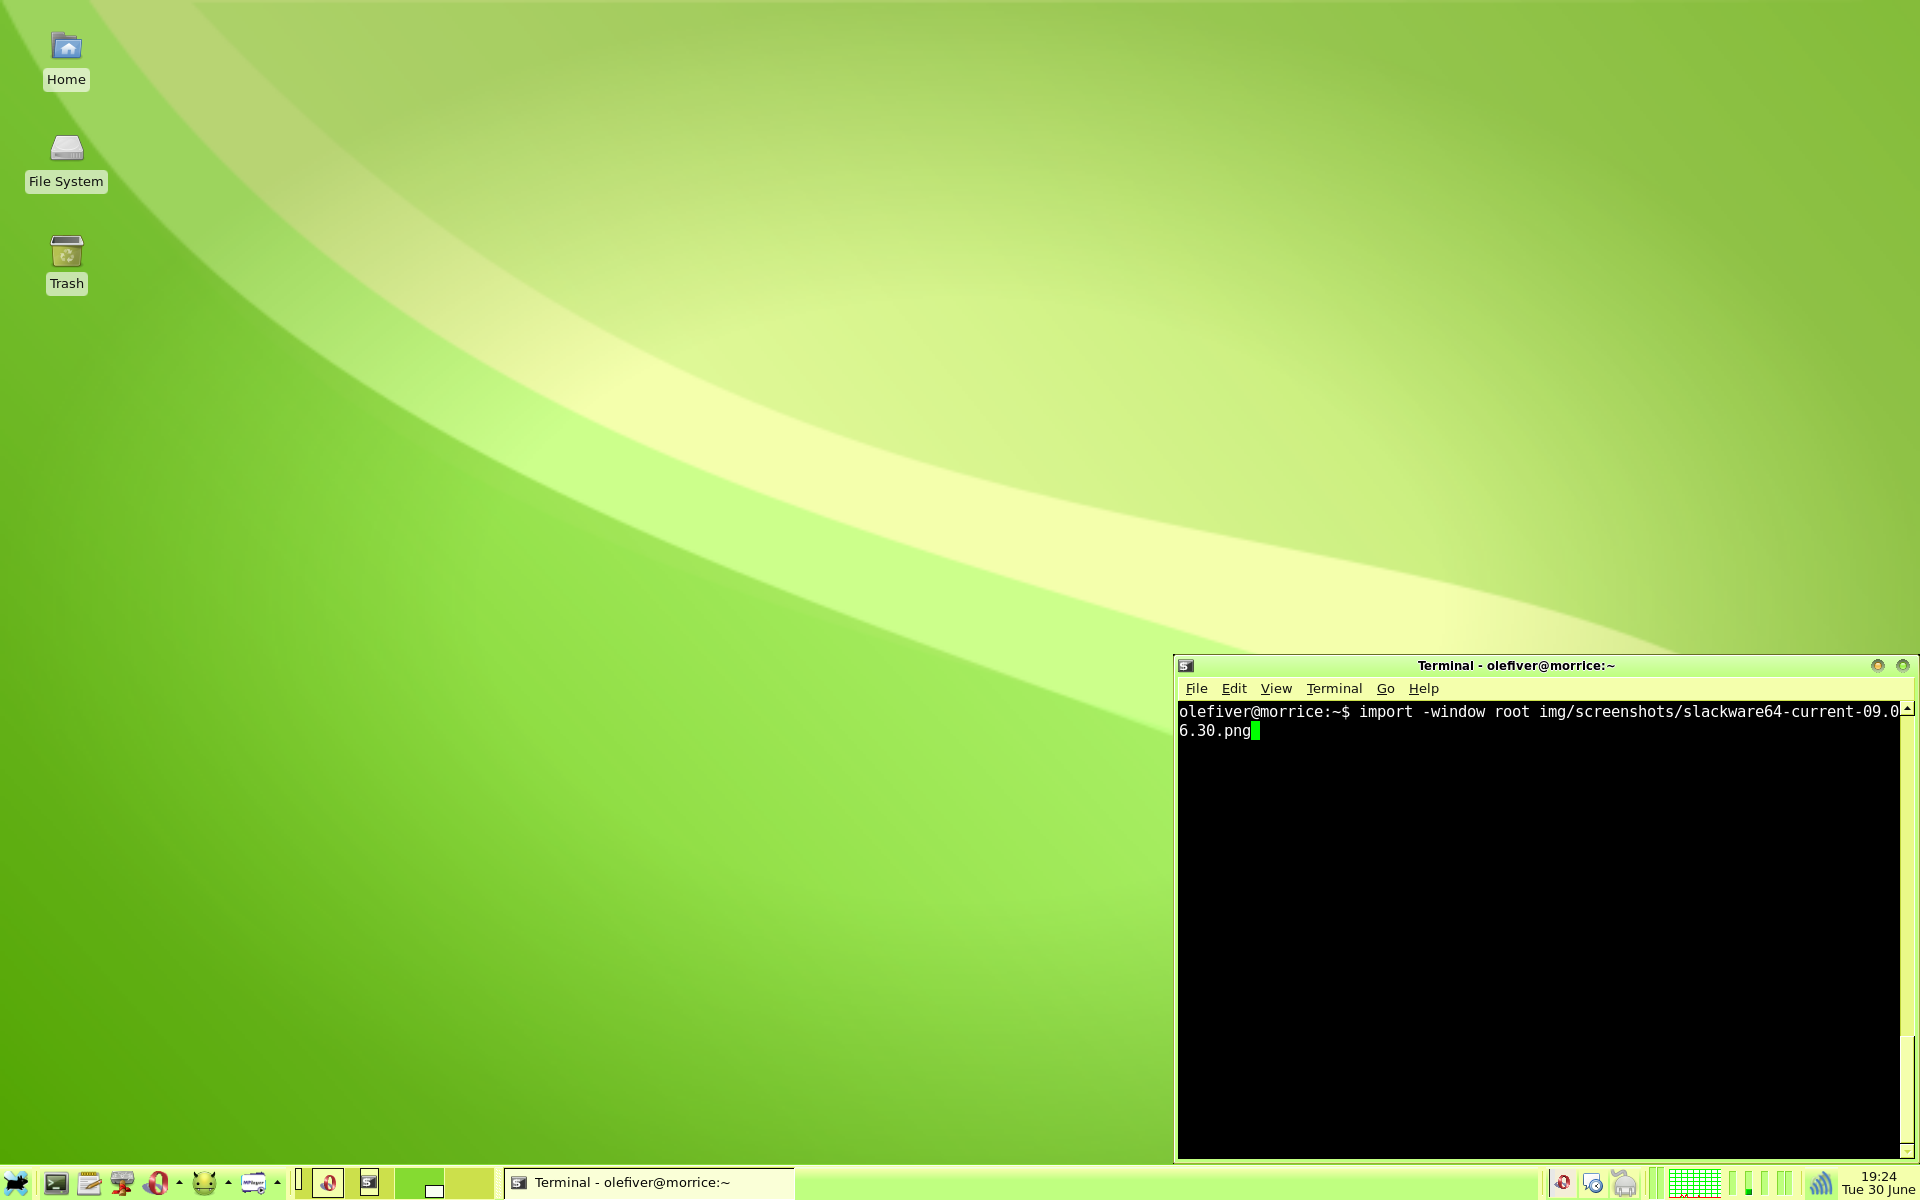
Task: Open the File System desktop icon
Action: coord(66,148)
